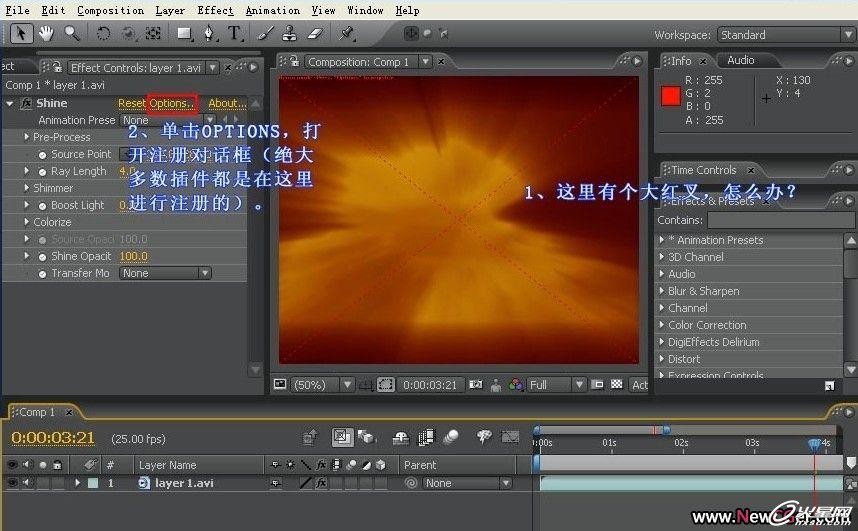
Task: Click the label color swatch of layer 1.avi
Action: 93,483
